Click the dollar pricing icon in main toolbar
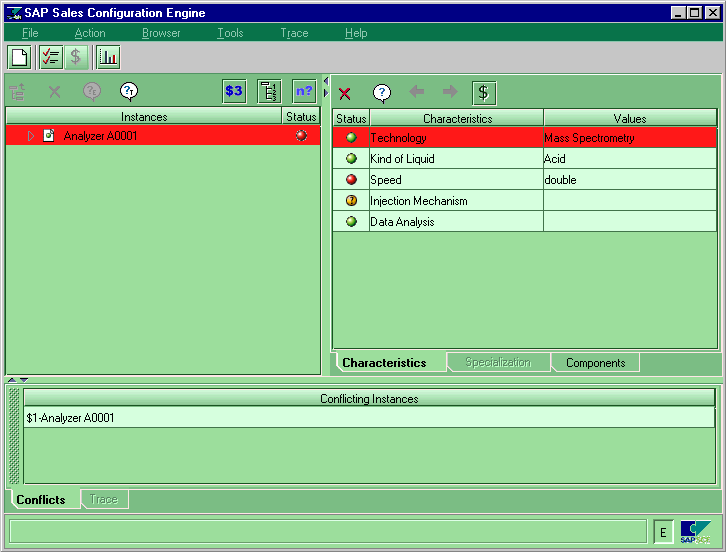Image resolution: width=726 pixels, height=552 pixels. tap(75, 57)
